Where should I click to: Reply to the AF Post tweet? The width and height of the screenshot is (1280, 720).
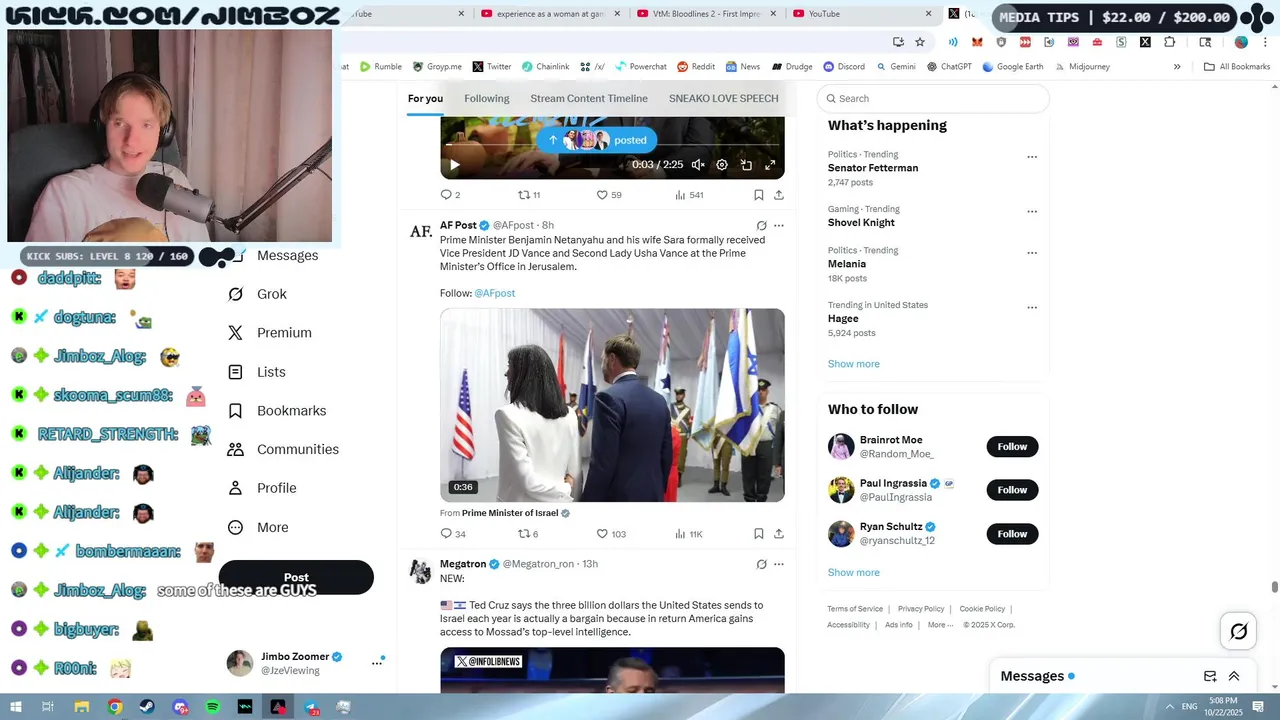[x=447, y=534]
